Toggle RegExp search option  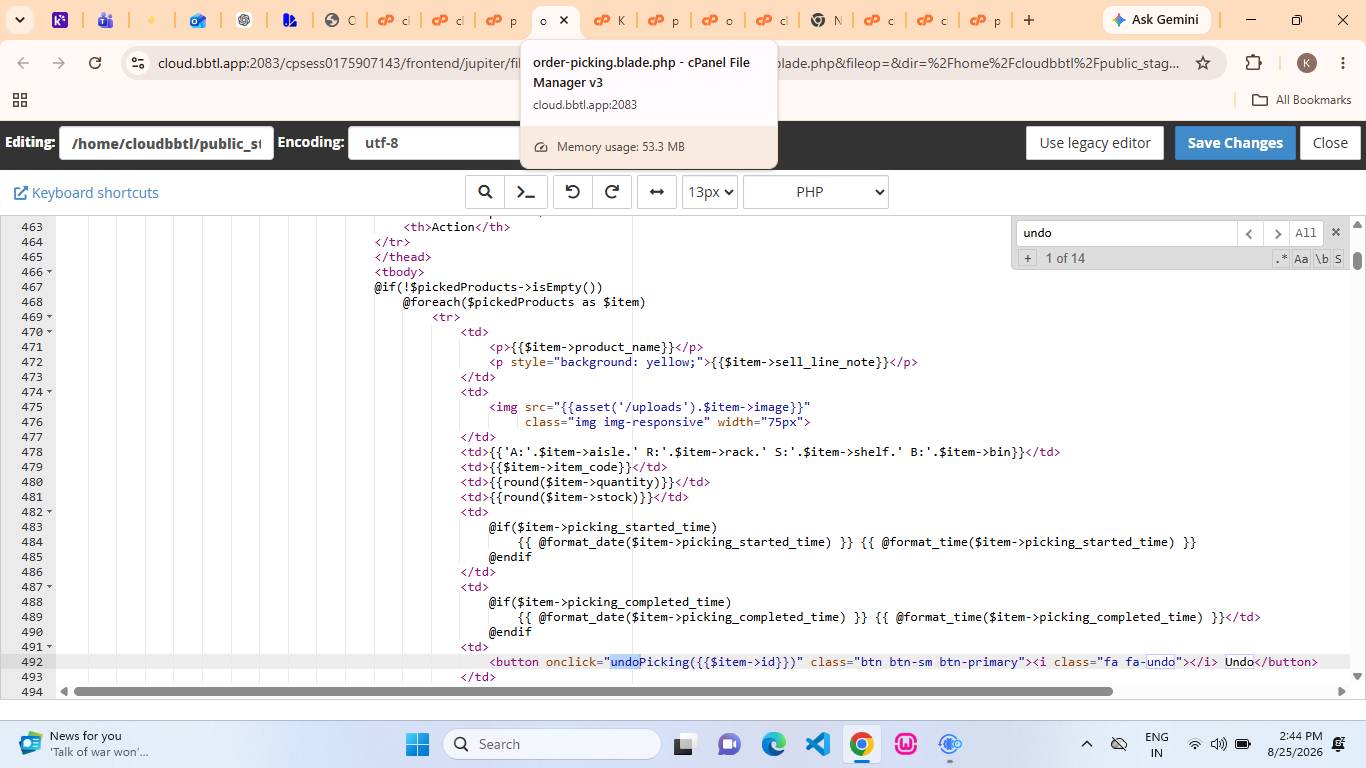point(1281,259)
